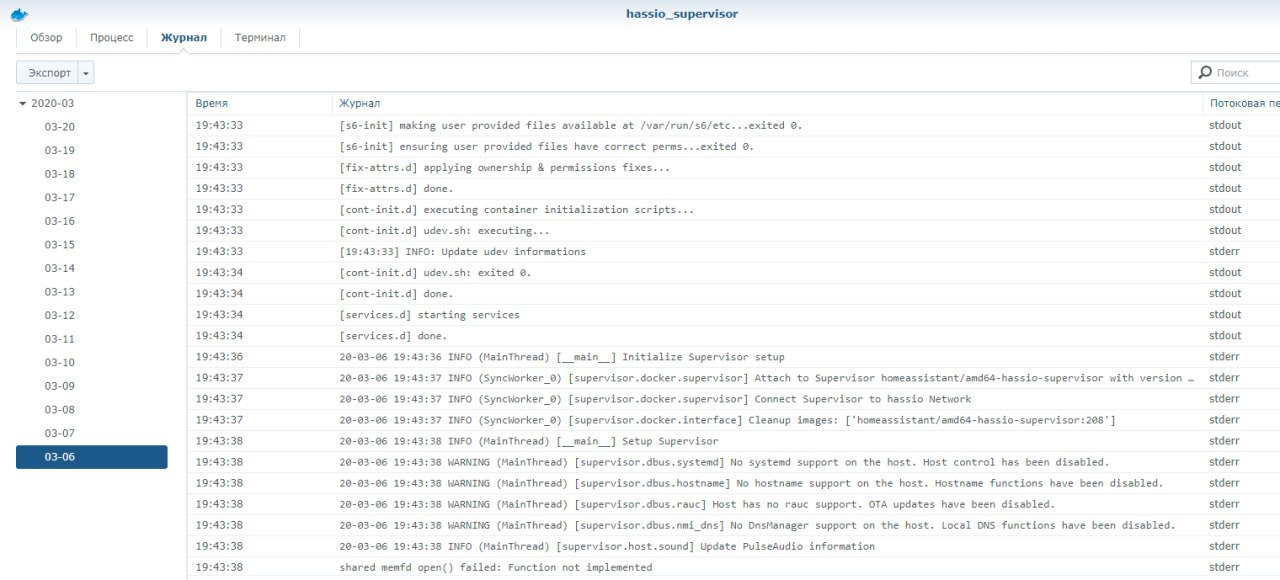Click the 'shared memfd open() failed' row
This screenshot has width=1280, height=580.
click(734, 566)
